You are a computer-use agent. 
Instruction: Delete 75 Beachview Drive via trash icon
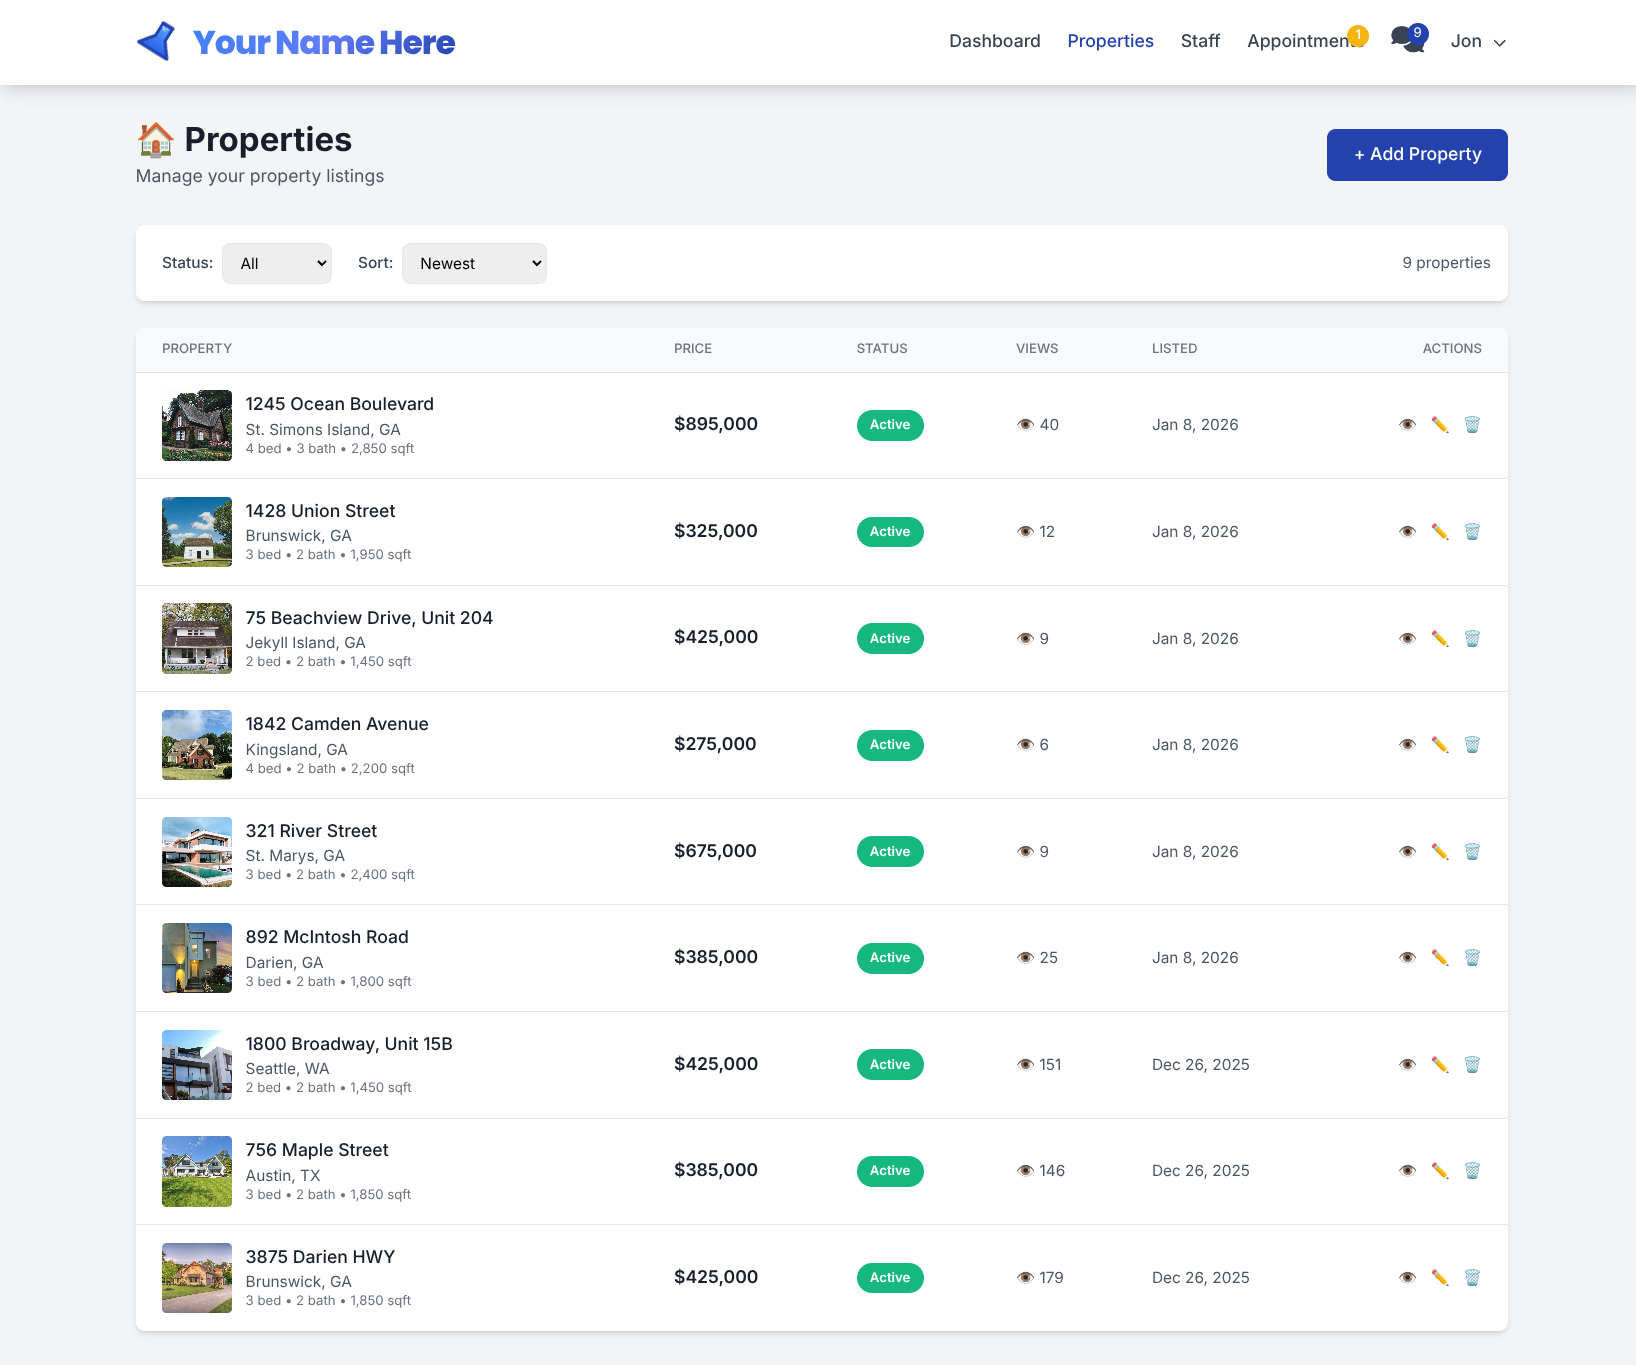1472,638
